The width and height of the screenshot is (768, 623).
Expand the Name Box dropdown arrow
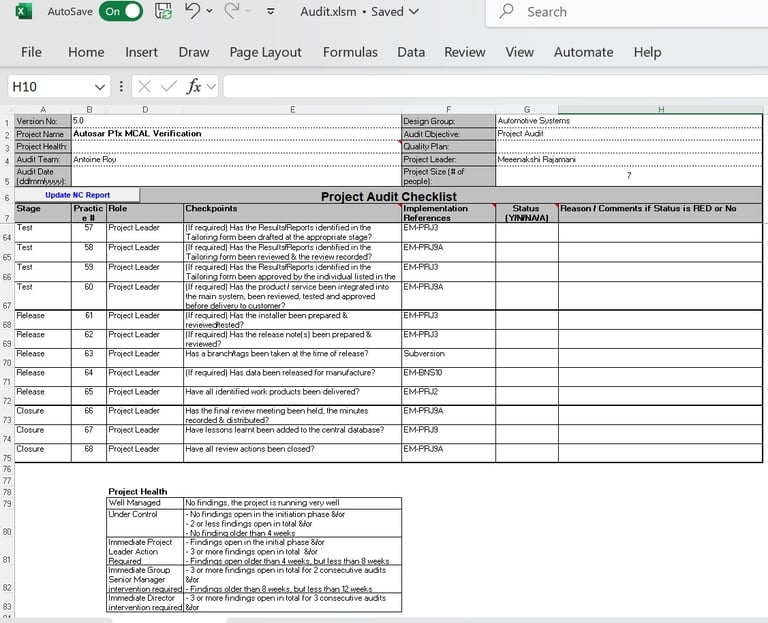100,87
